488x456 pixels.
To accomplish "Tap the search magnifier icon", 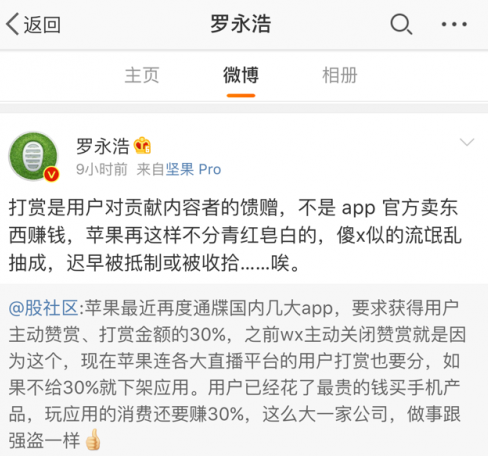I will click(401, 24).
